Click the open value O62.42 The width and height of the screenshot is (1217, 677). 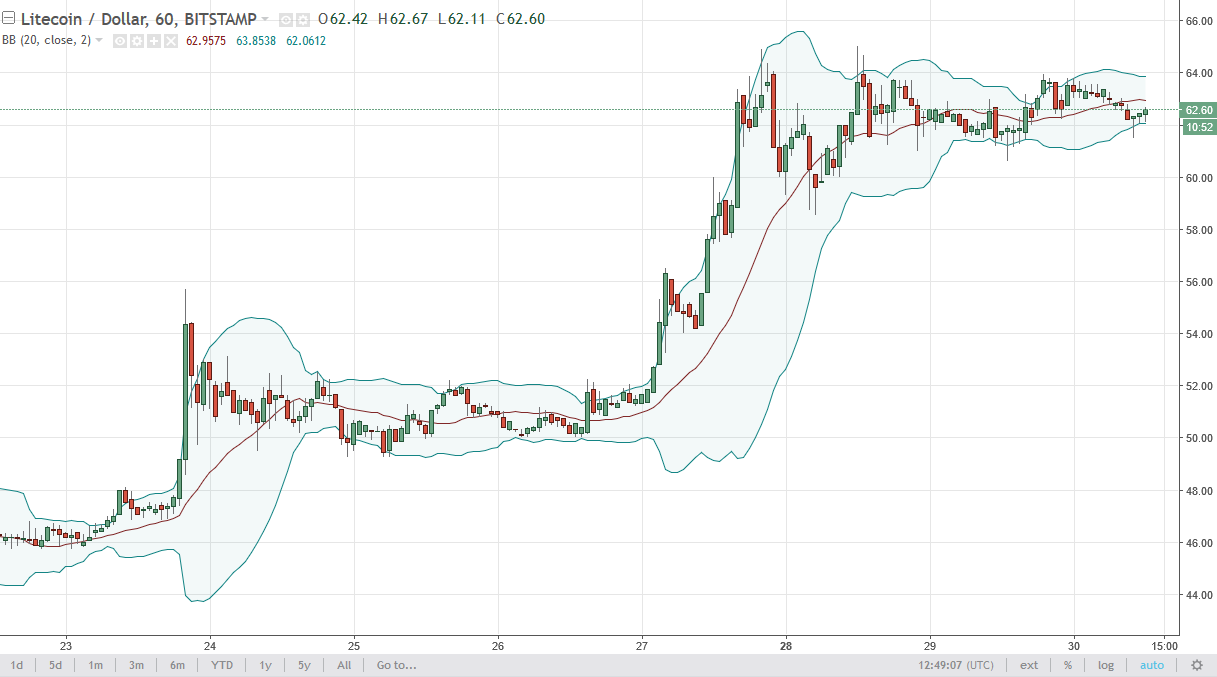coord(342,19)
